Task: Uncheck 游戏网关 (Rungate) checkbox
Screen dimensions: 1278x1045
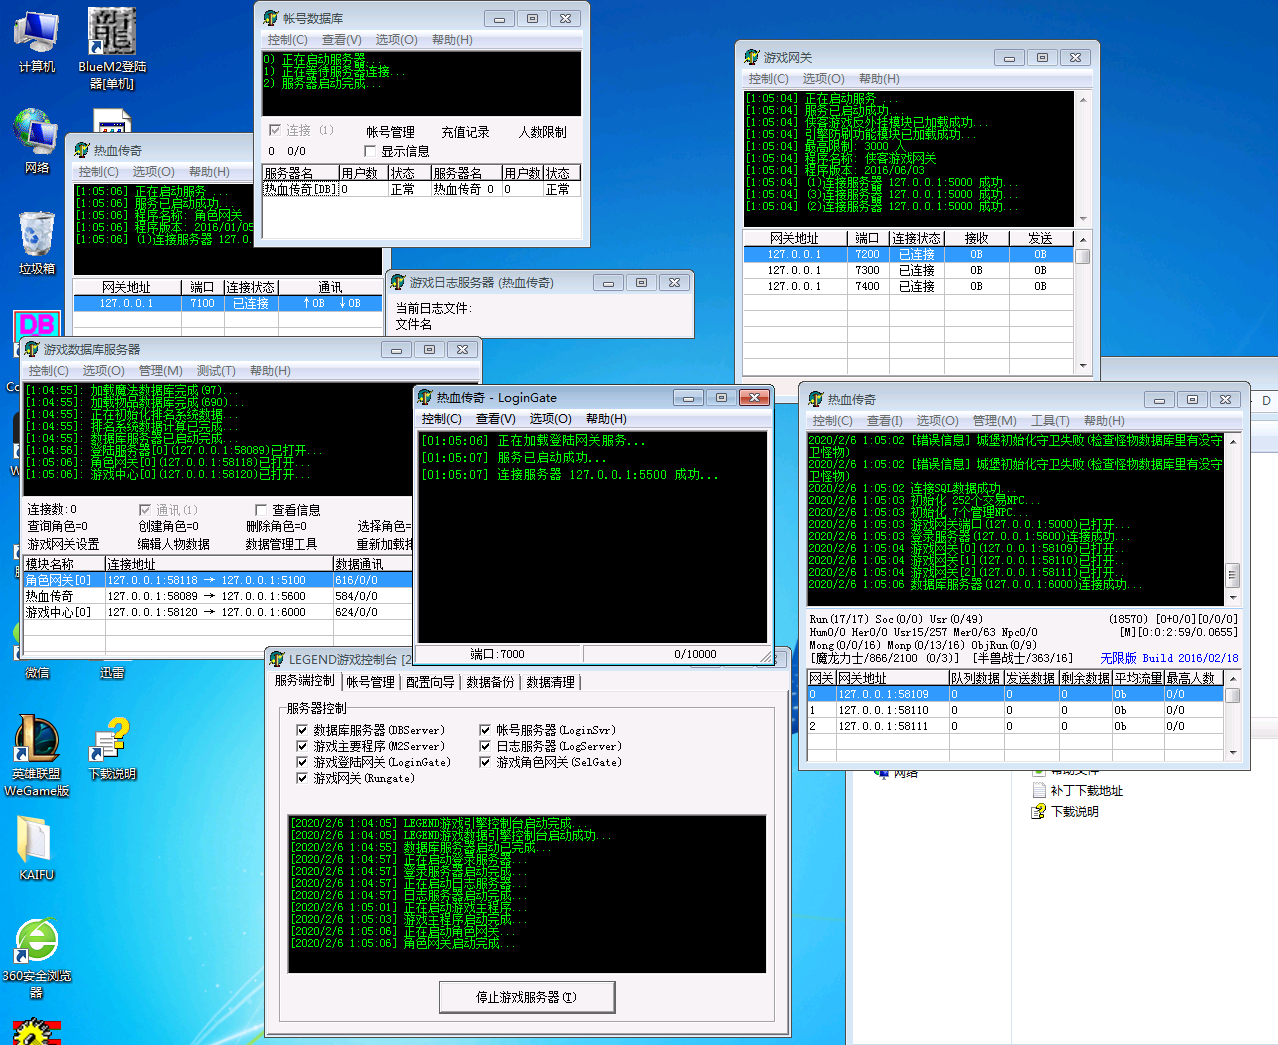Action: [302, 778]
